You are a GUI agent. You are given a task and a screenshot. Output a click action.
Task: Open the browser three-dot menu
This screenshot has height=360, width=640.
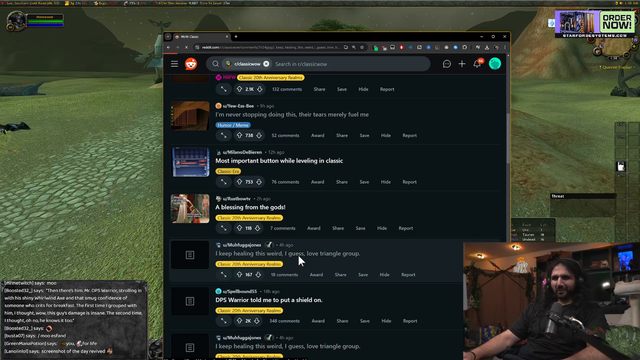tap(505, 47)
